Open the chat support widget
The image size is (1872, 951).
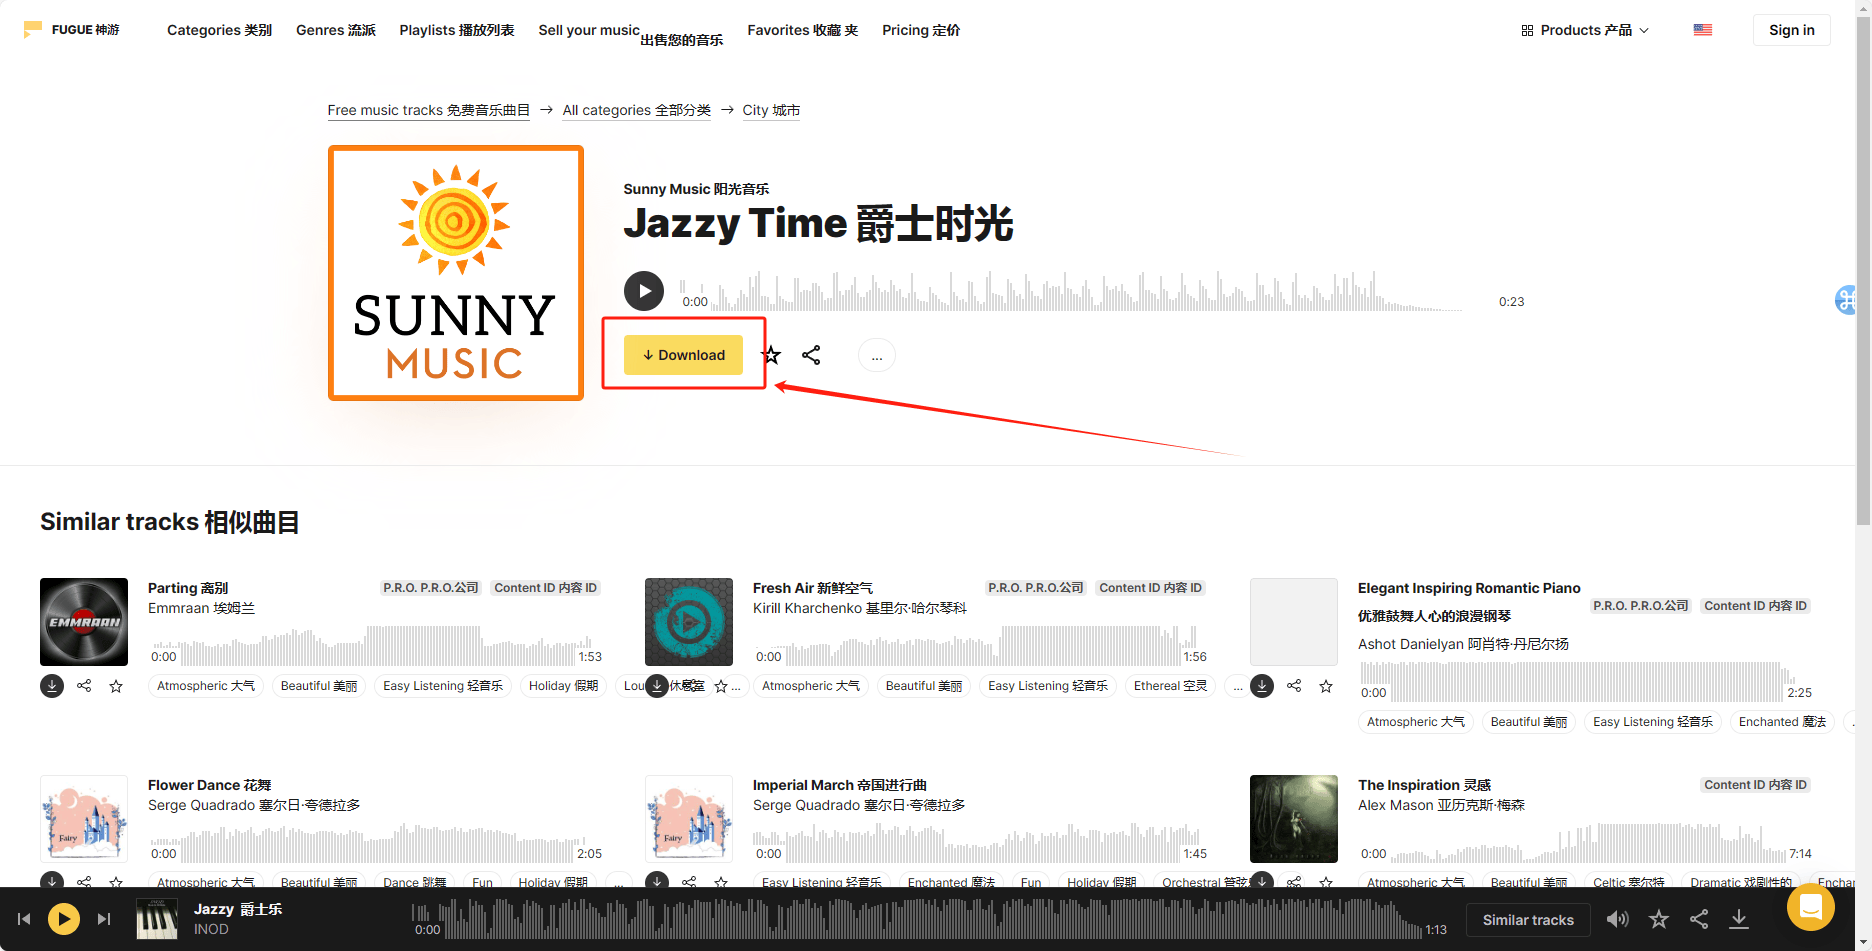click(x=1810, y=907)
